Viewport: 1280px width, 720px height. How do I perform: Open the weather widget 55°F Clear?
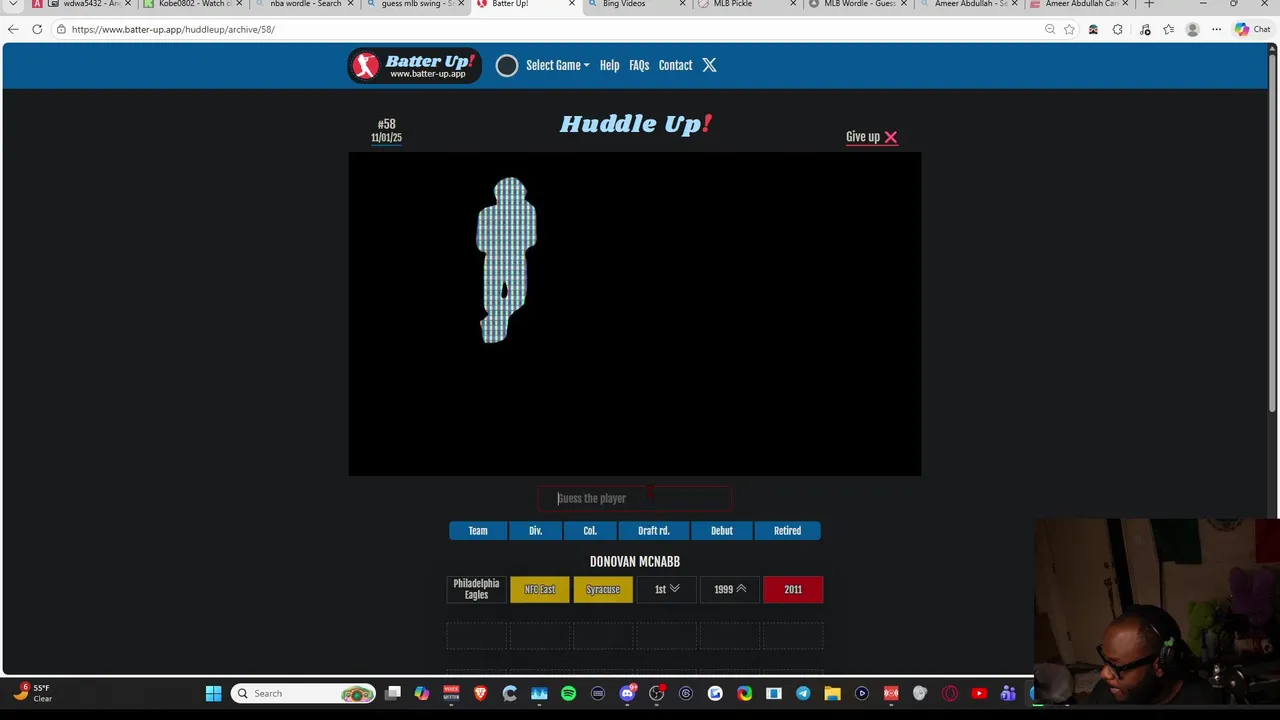pyautogui.click(x=32, y=693)
